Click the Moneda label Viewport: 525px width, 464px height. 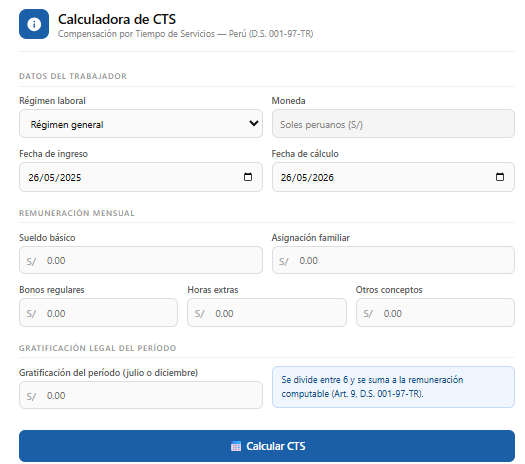(x=288, y=101)
